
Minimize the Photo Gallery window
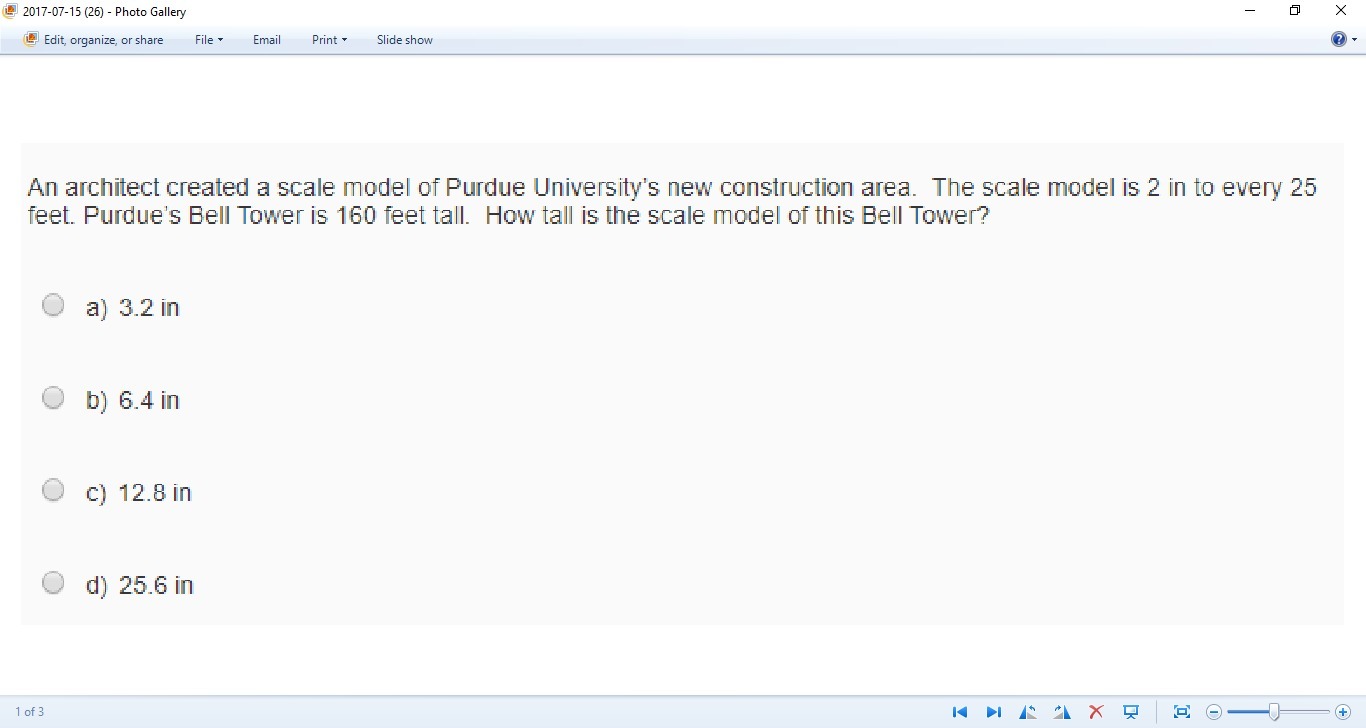point(1250,11)
